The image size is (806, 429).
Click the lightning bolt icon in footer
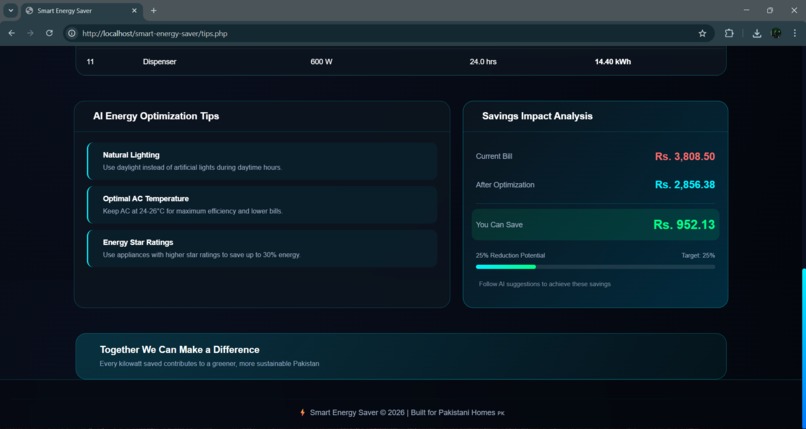pos(302,413)
